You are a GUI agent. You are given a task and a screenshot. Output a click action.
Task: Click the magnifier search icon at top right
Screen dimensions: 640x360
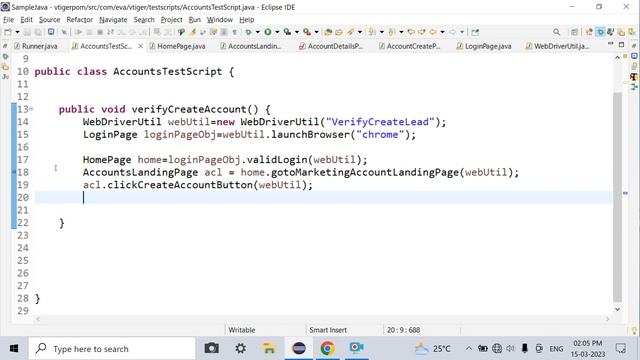[x=556, y=32]
